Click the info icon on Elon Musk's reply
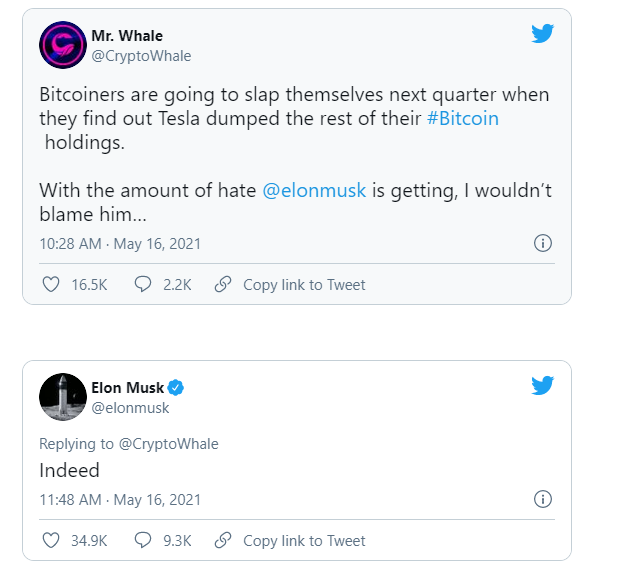Viewport: 636px width, 572px height. click(543, 498)
